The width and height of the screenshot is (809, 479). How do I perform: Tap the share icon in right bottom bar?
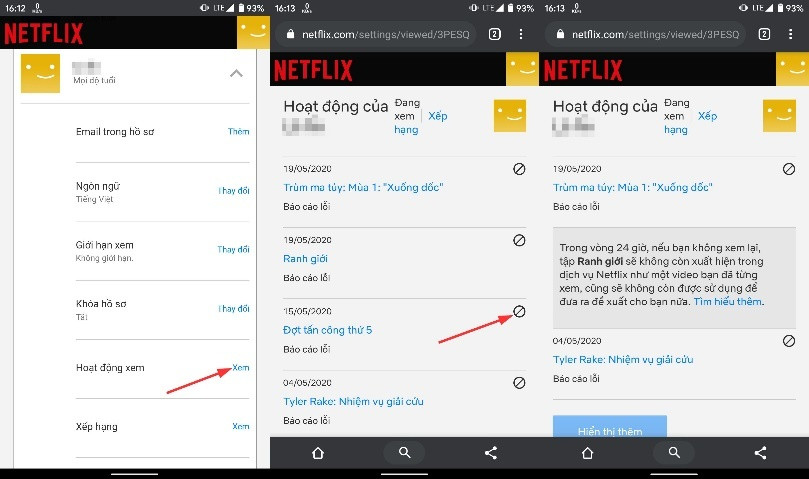pos(761,453)
